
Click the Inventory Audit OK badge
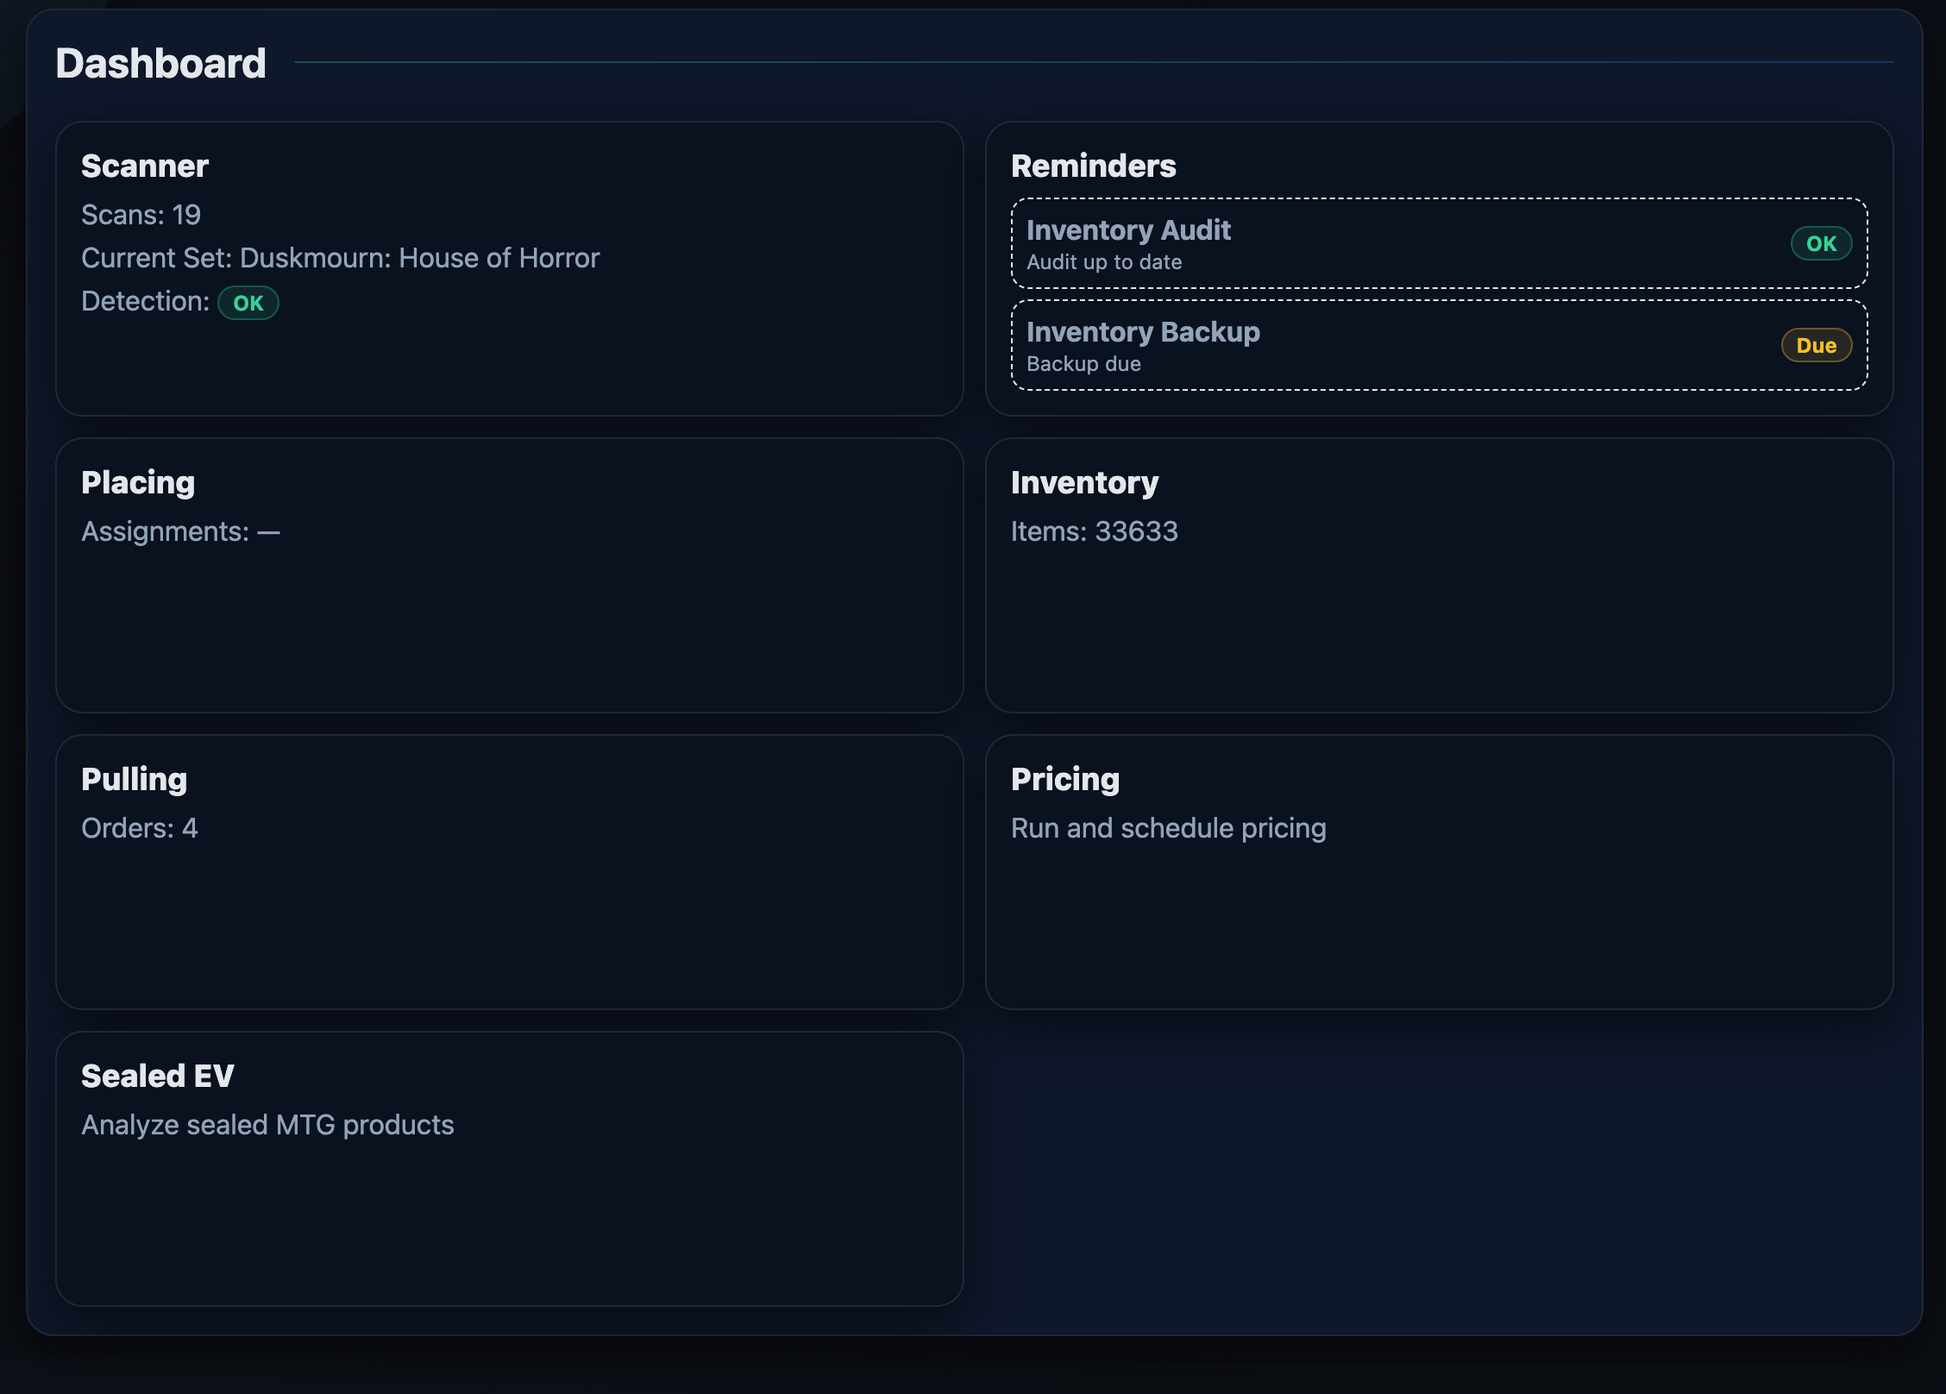1820,244
